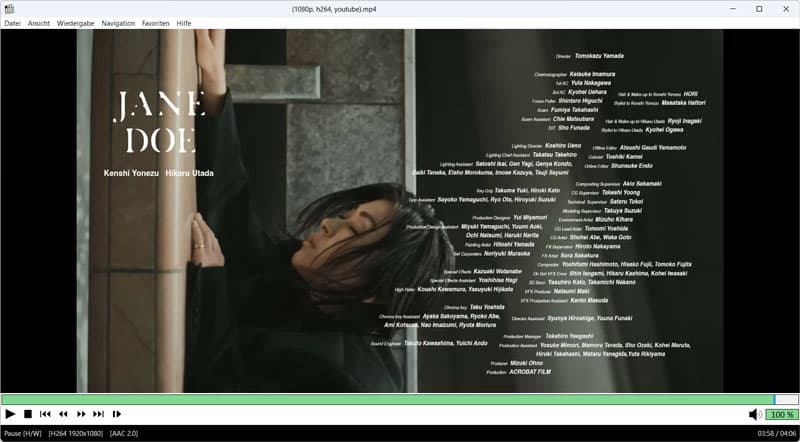
Task: Open the Ansicht menu
Action: 39,22
